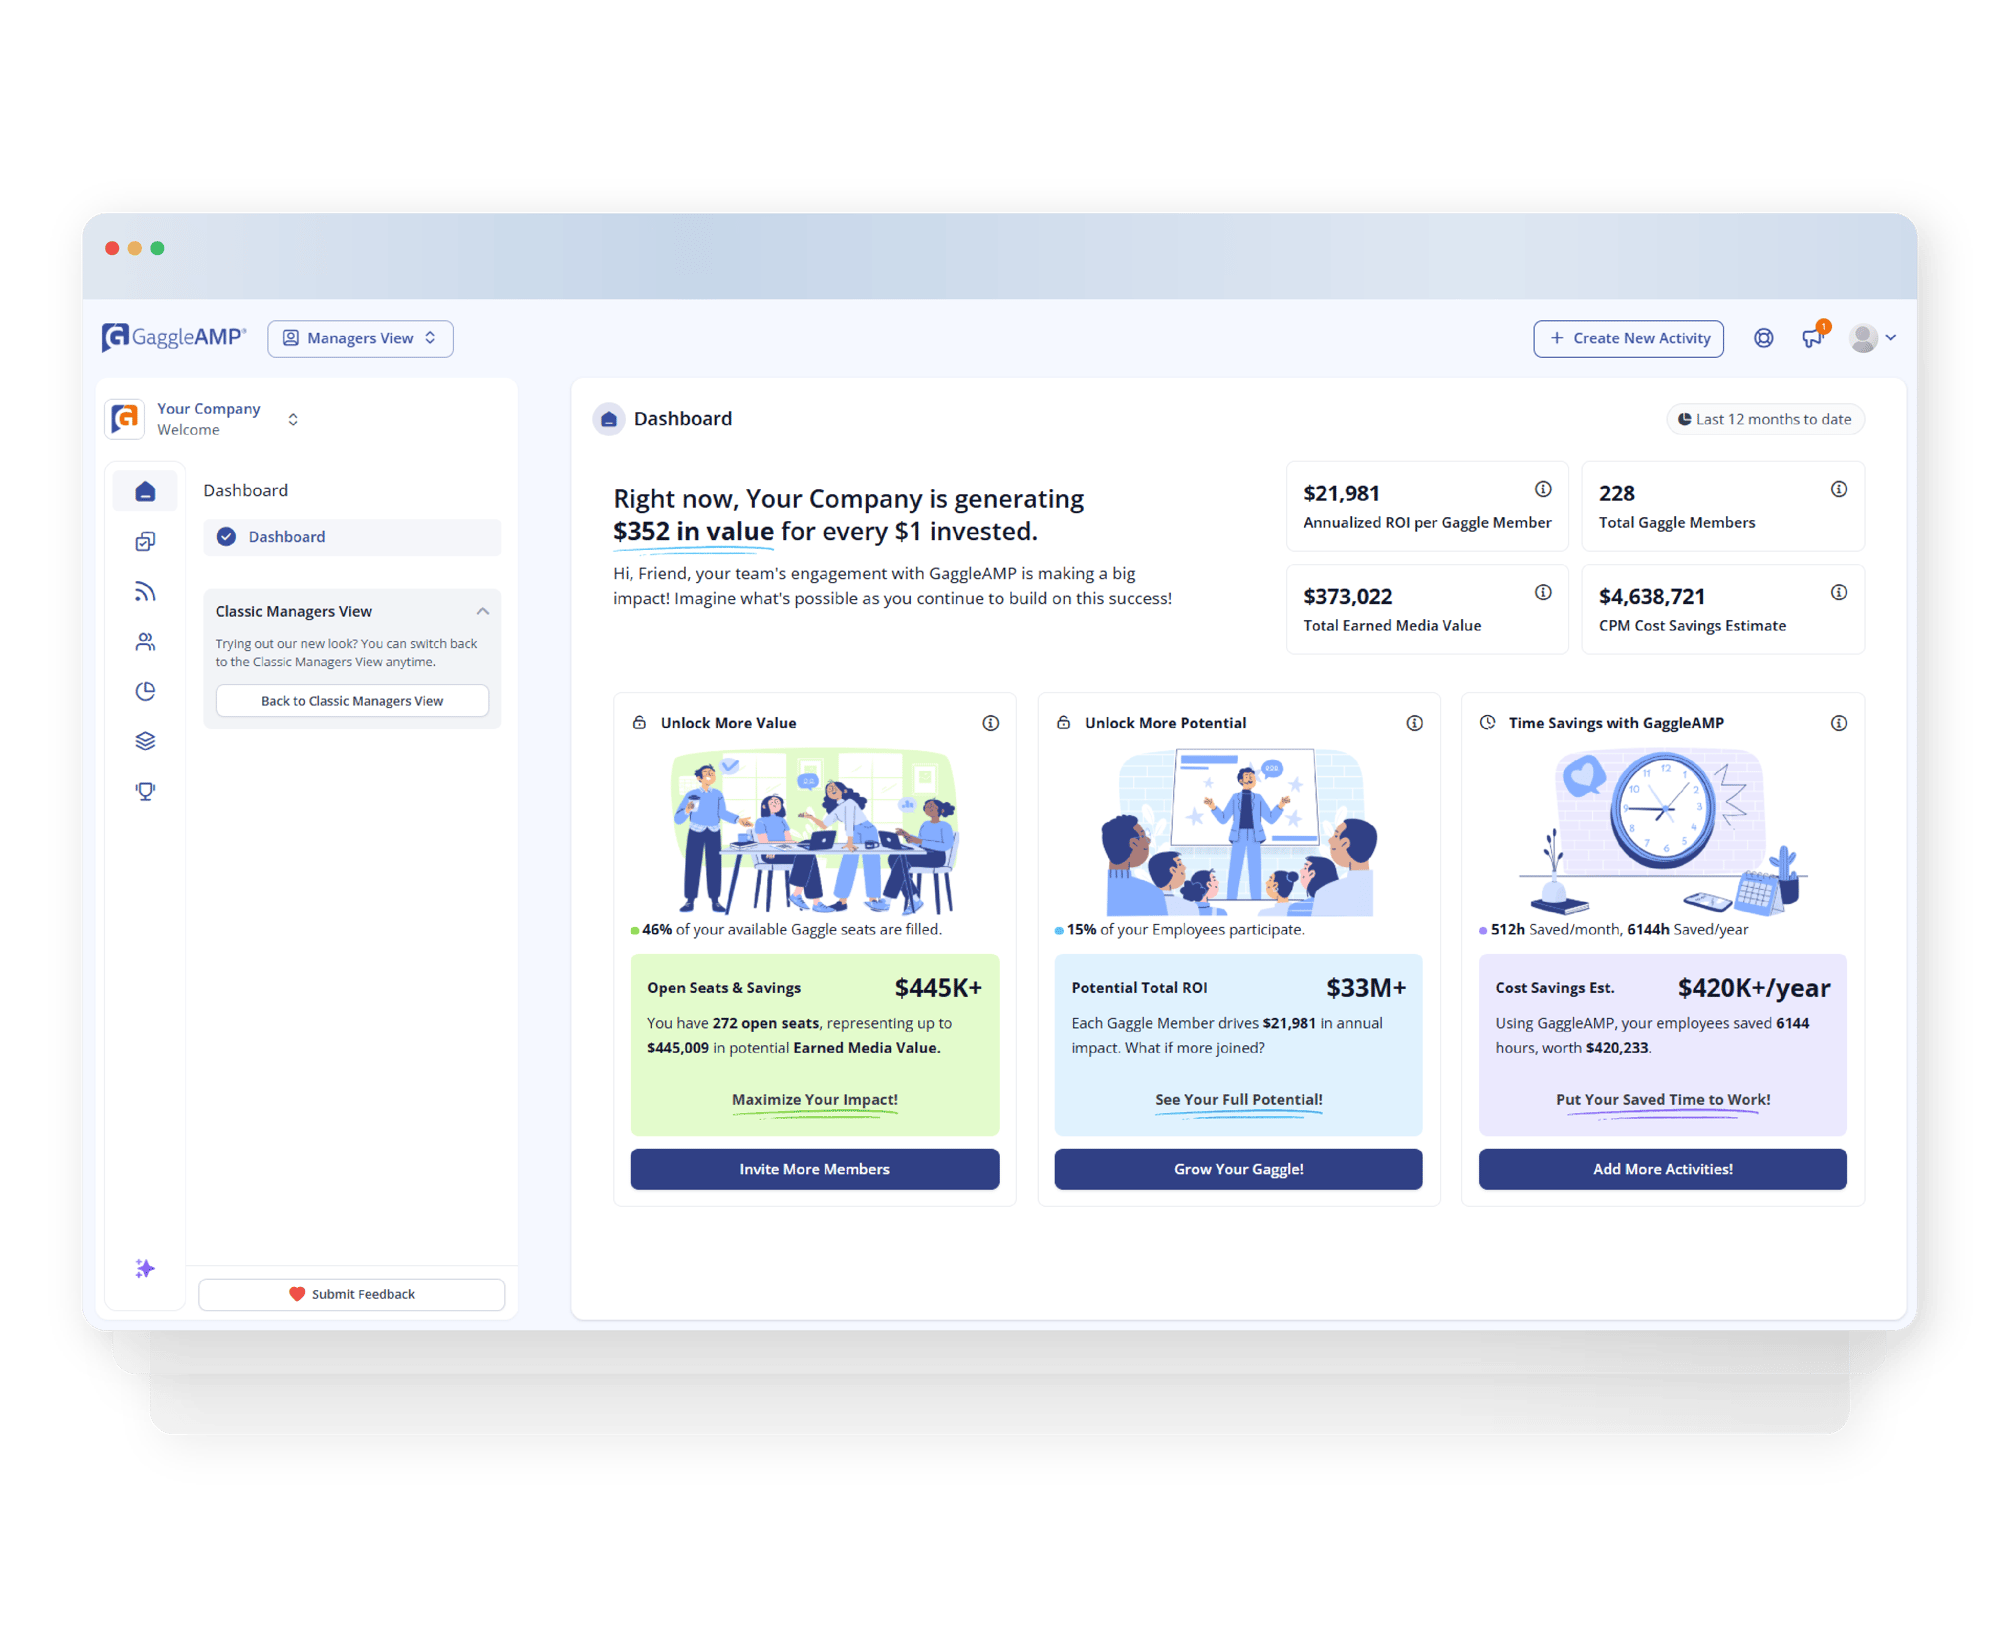Open the megaphone announcements icon
2000x1647 pixels.
tap(1813, 338)
